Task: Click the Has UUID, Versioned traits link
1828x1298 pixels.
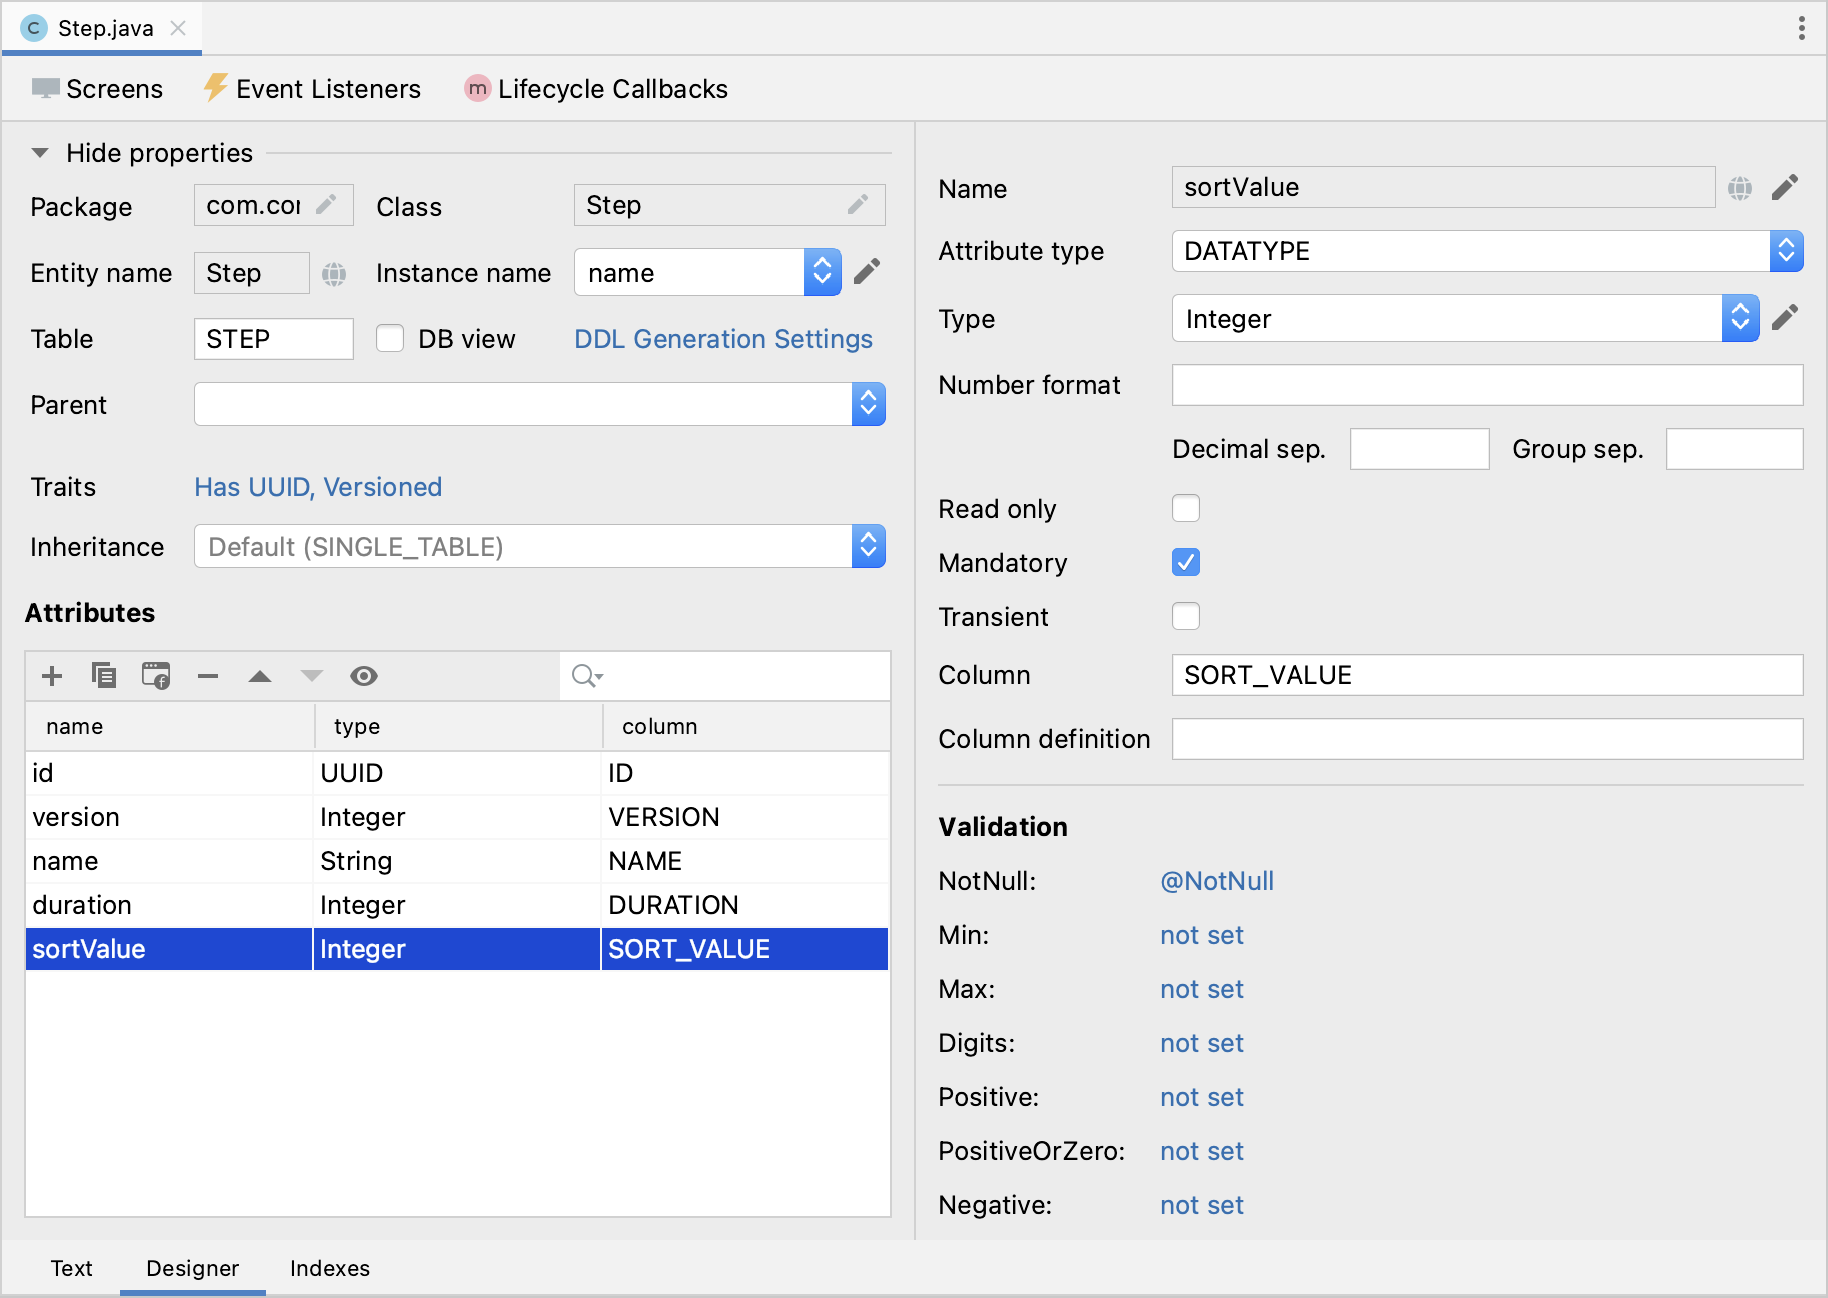Action: pyautogui.click(x=317, y=487)
